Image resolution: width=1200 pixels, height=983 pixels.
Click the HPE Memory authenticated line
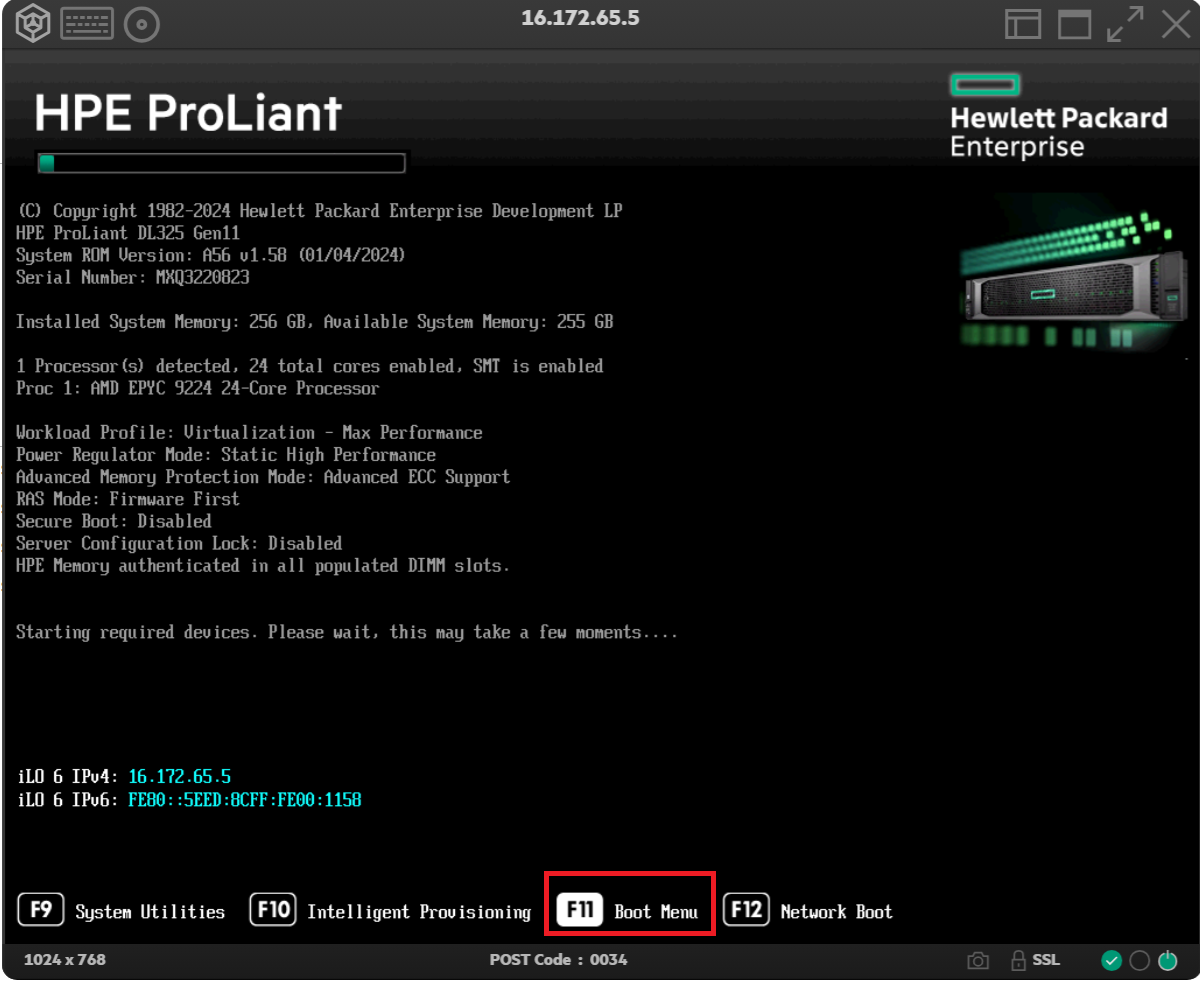[x=263, y=566]
